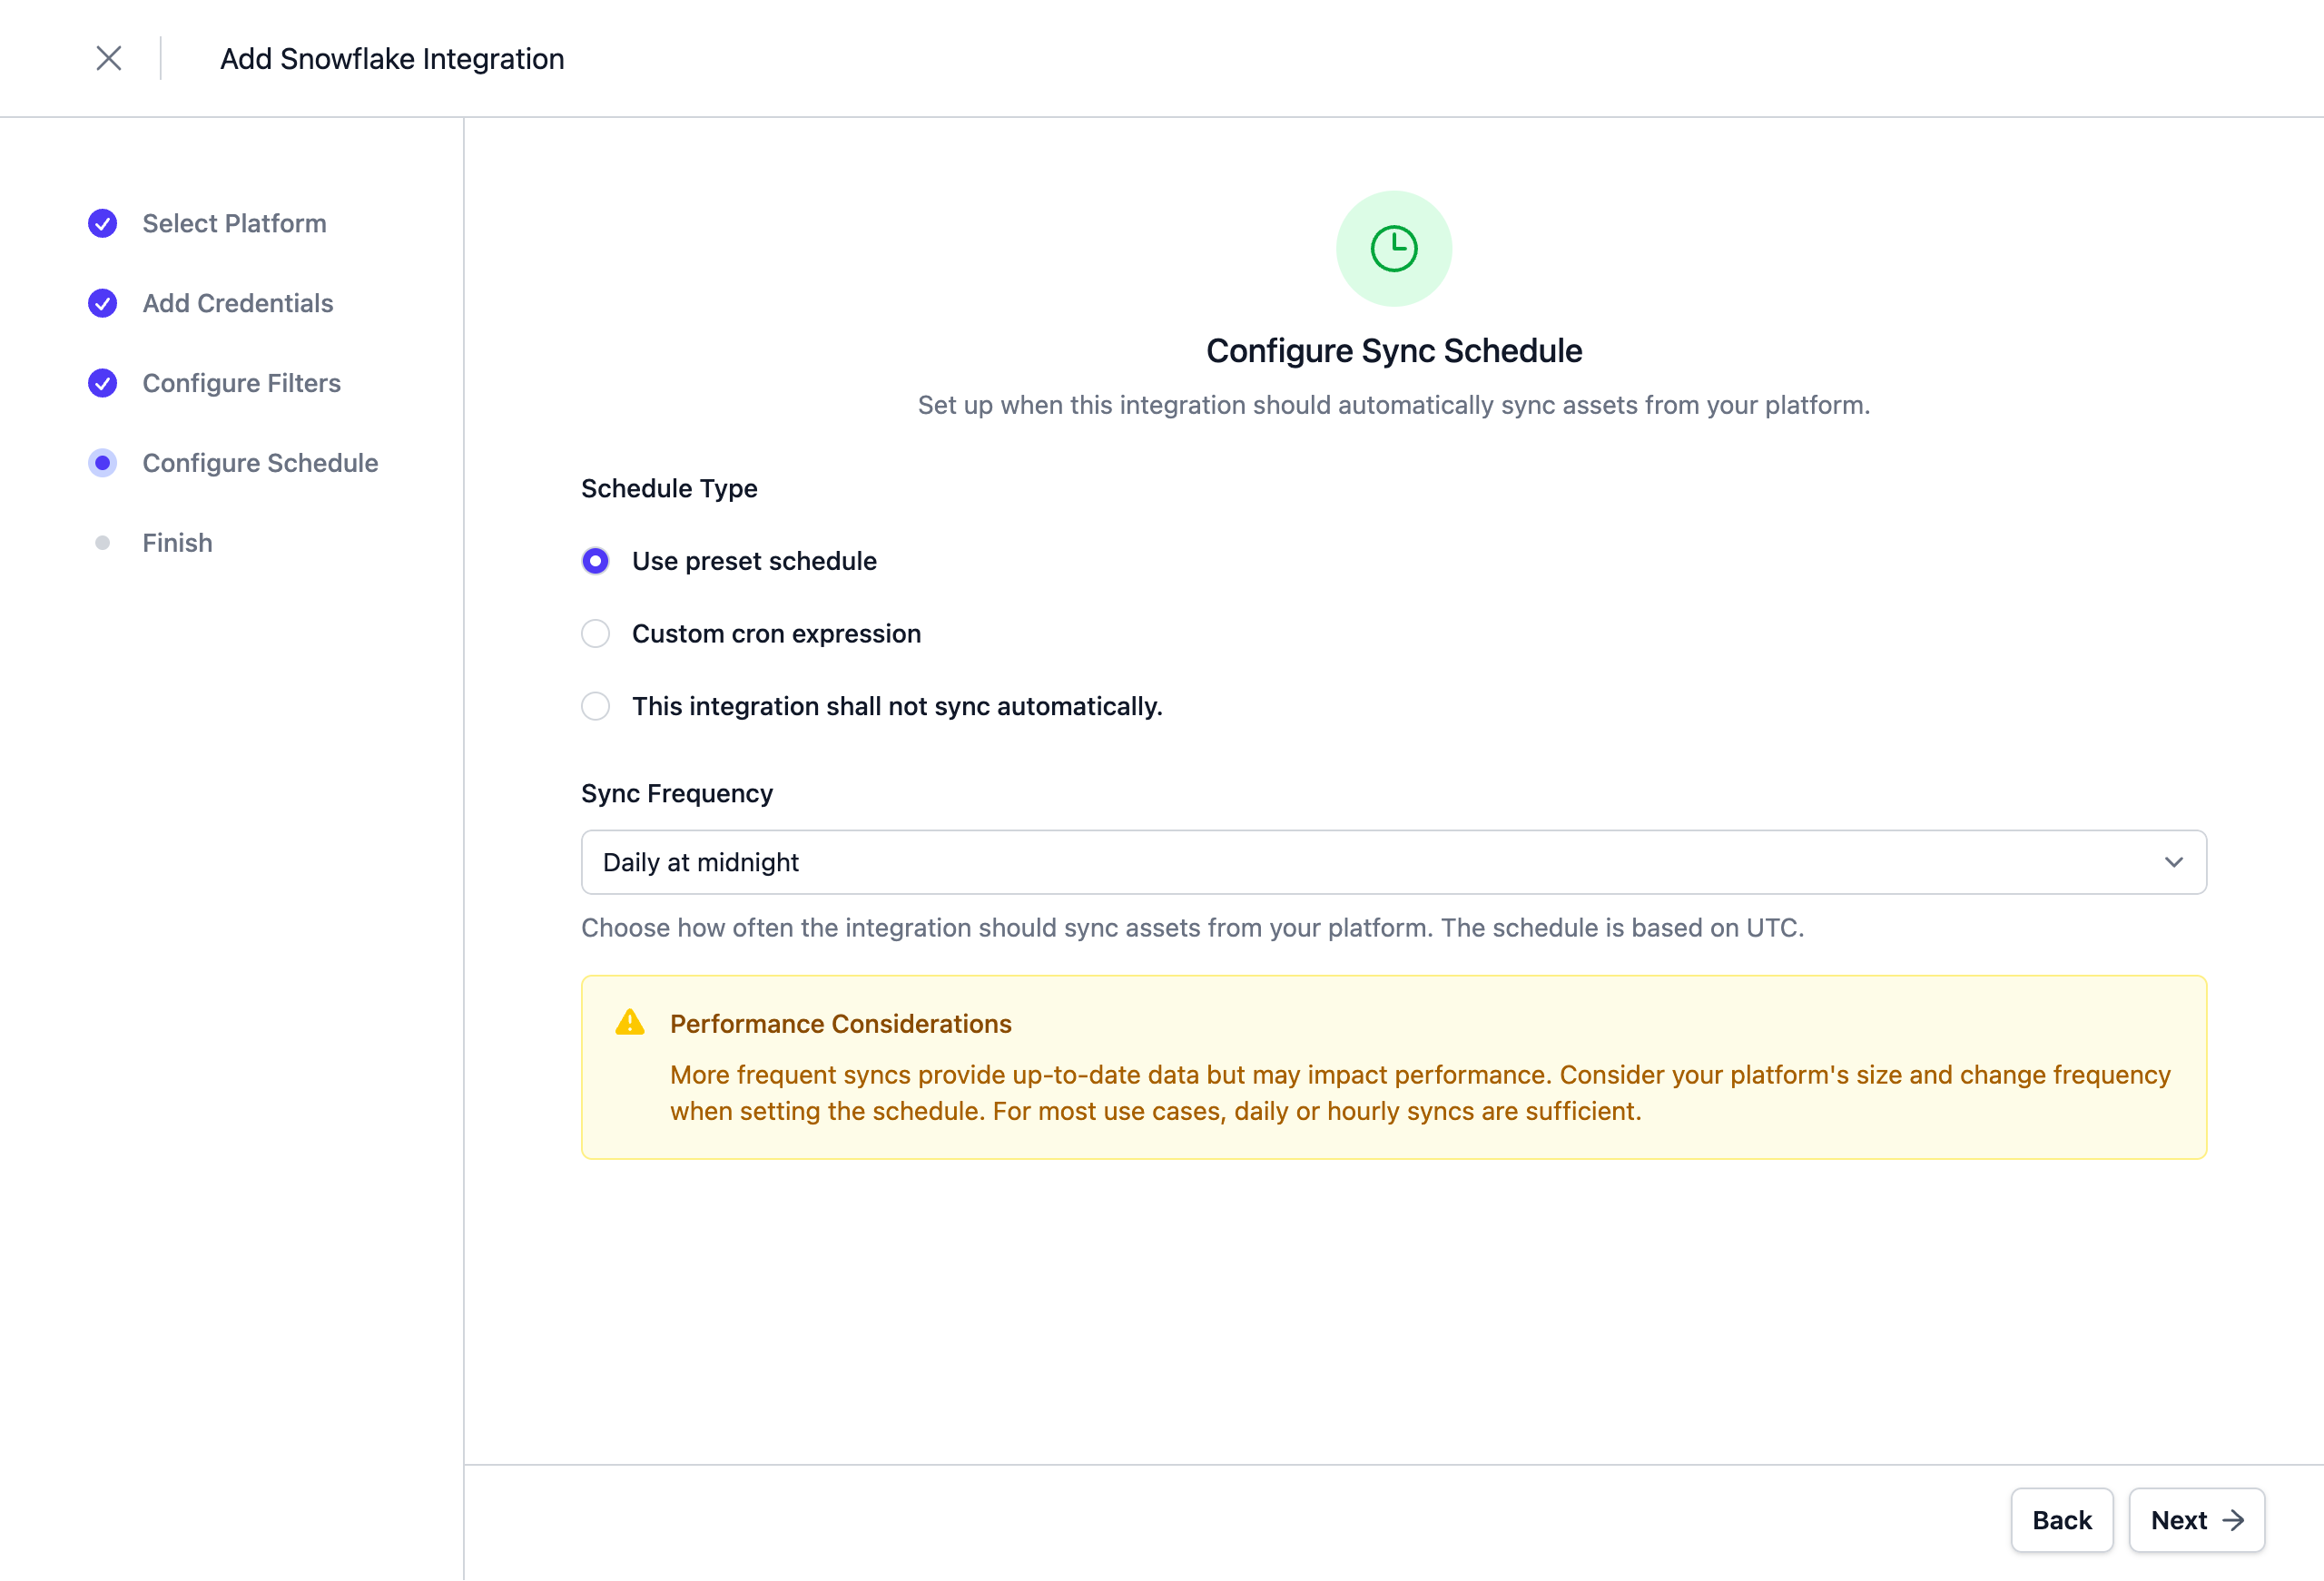Viewport: 2324px width, 1581px height.
Task: Open the Sync Frequency dropdown
Action: click(1393, 862)
